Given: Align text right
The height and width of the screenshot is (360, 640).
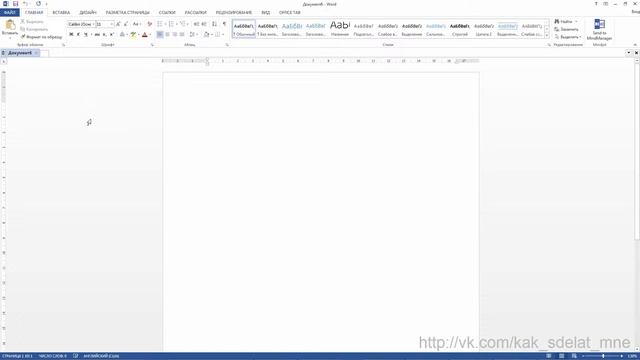Looking at the screenshot, I should [175, 34].
